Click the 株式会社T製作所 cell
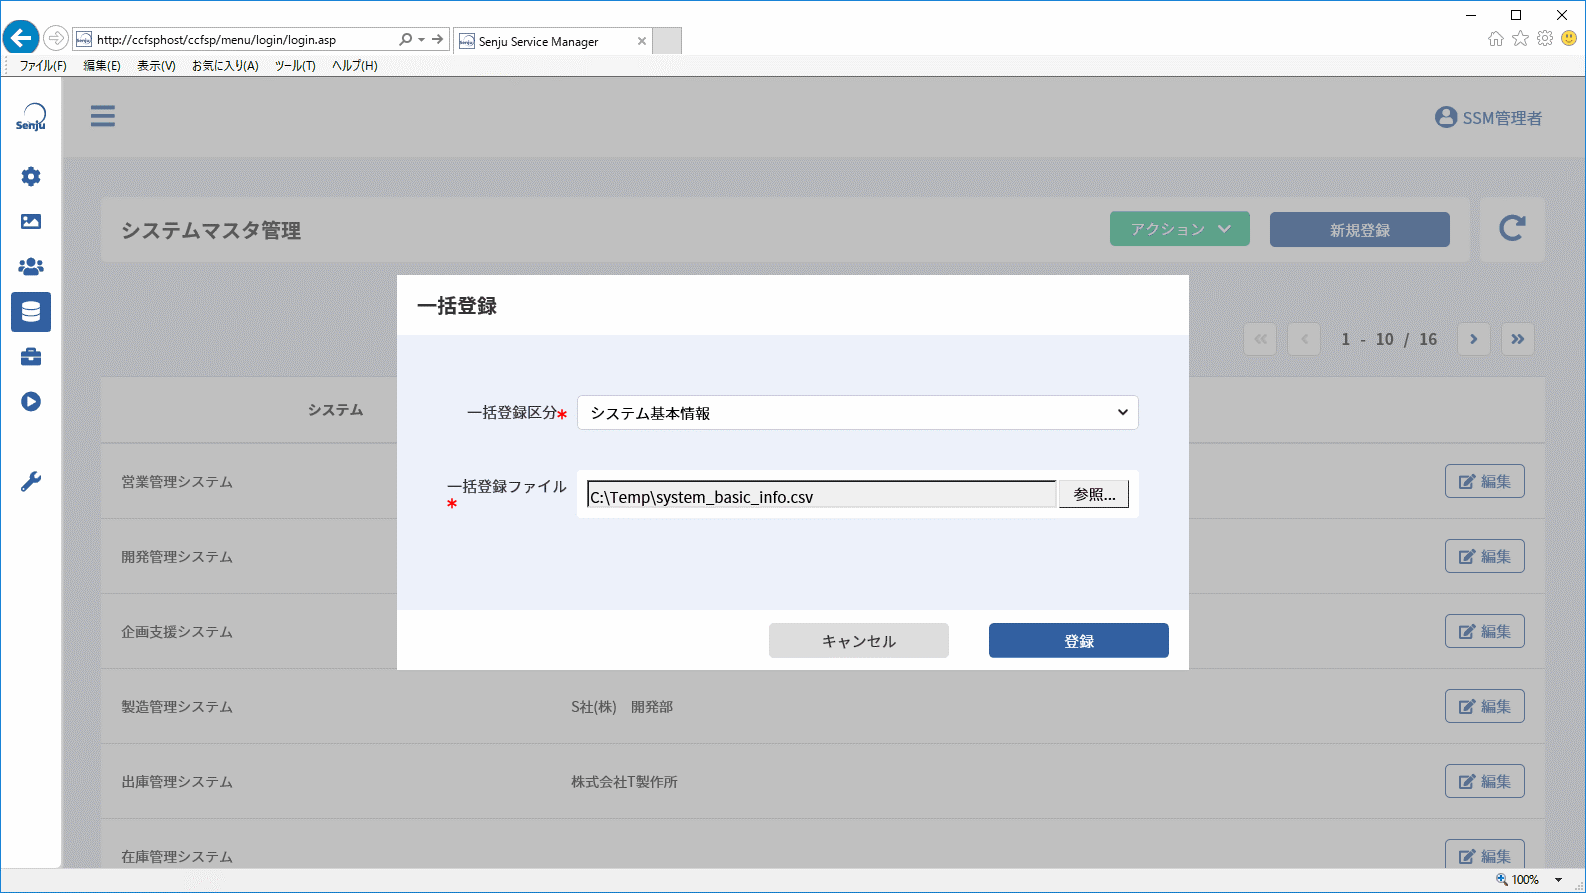Image resolution: width=1586 pixels, height=893 pixels. tap(625, 782)
